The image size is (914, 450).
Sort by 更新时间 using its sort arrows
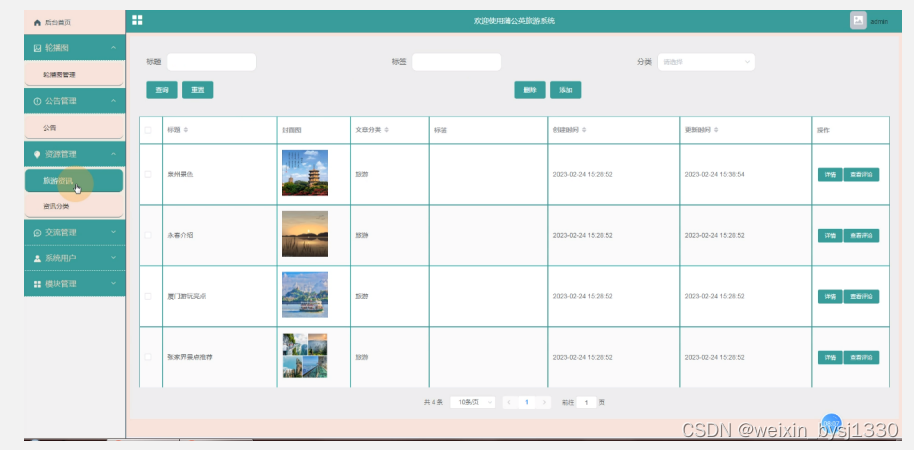pos(716,130)
